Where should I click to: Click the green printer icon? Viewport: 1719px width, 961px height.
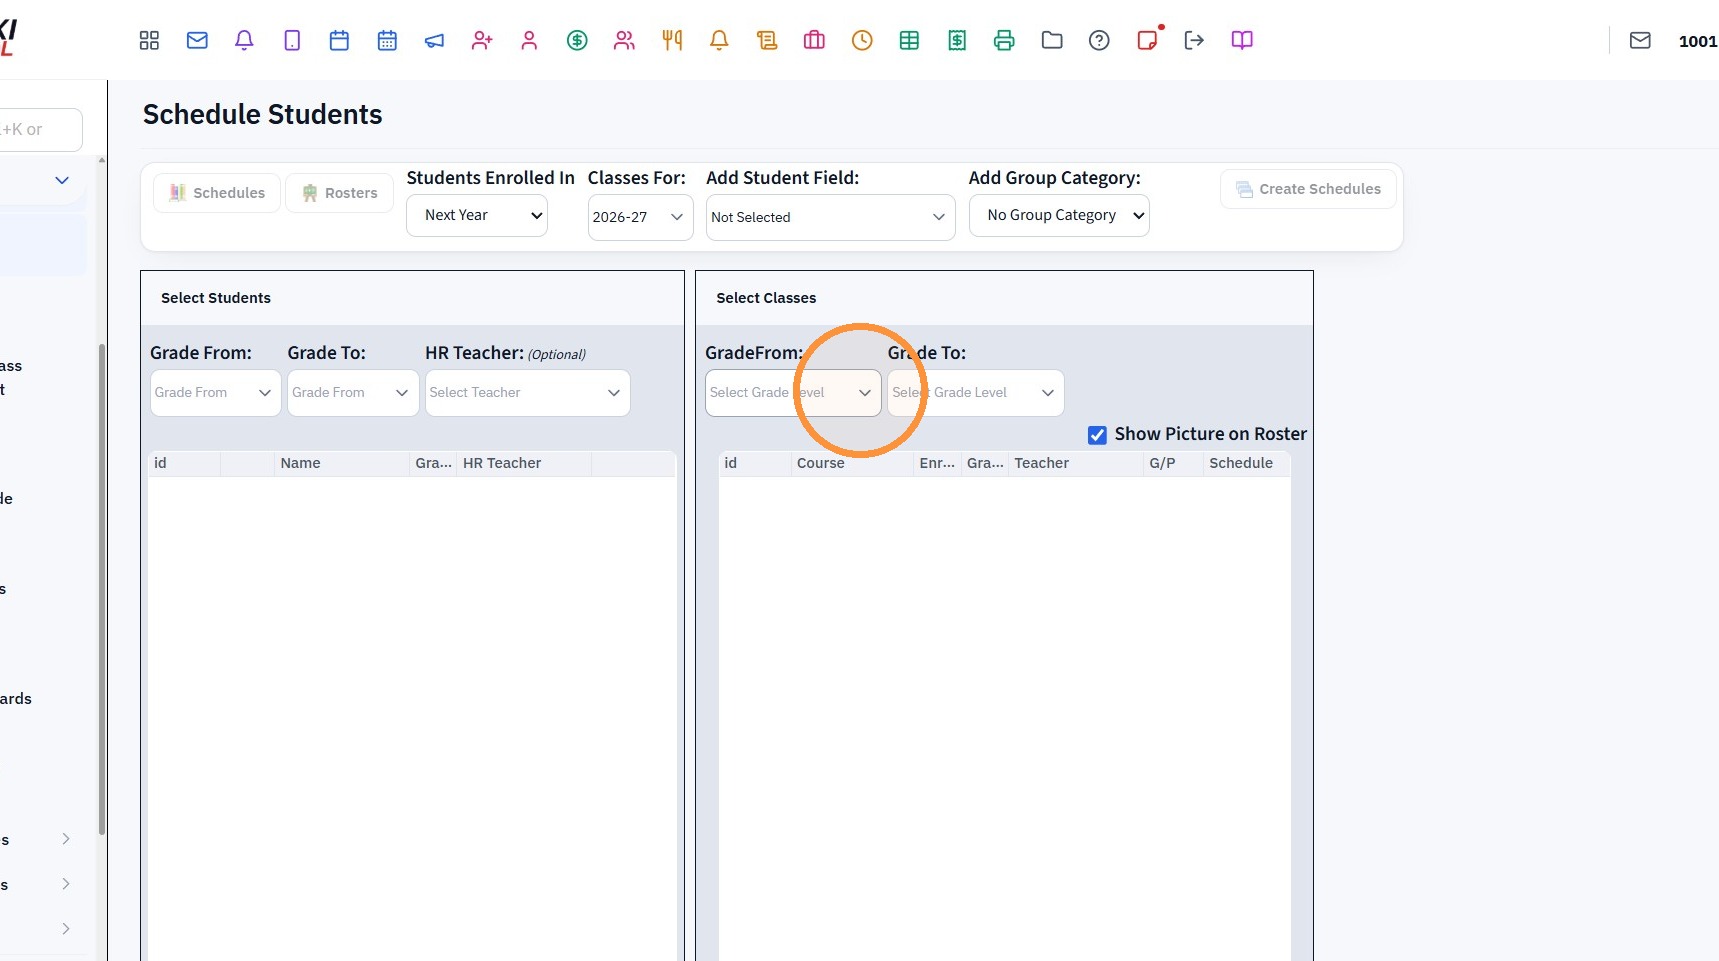pyautogui.click(x=1004, y=40)
